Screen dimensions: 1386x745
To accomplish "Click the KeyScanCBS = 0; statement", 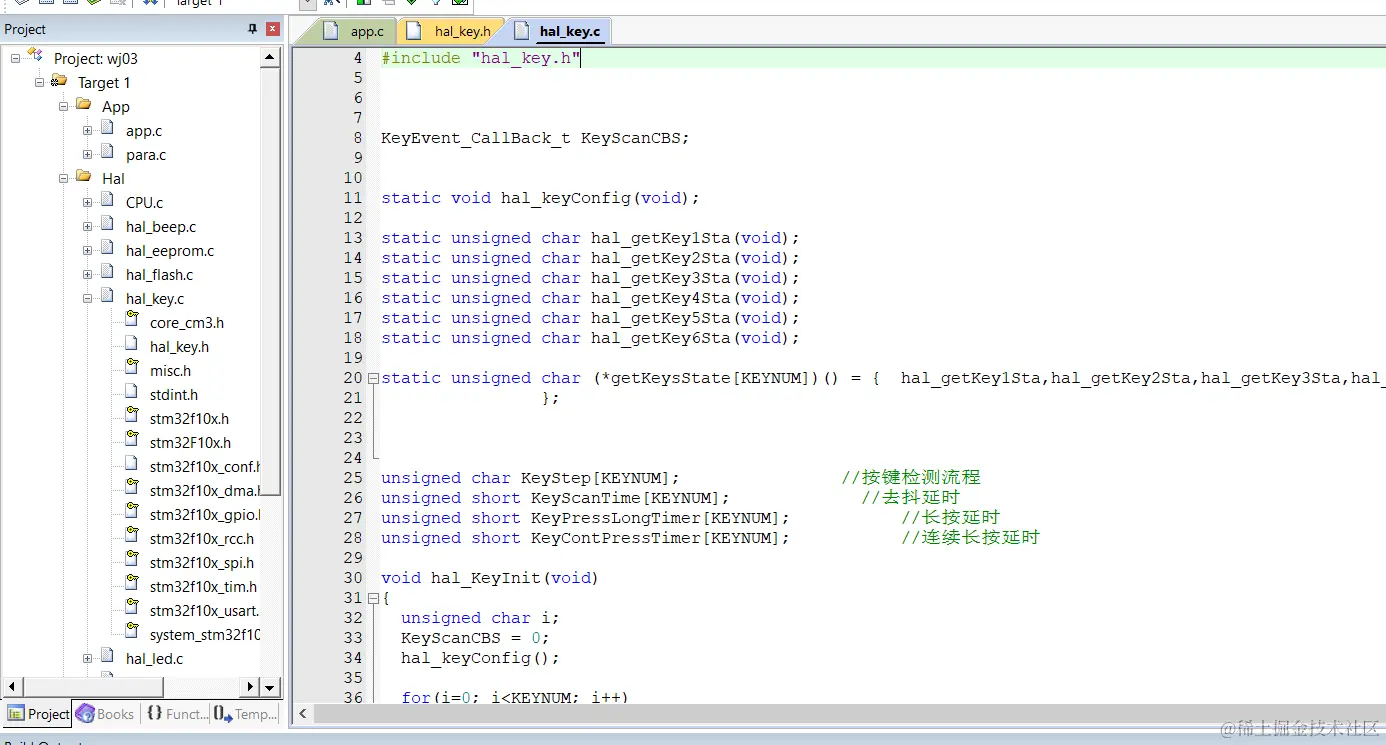I will tap(475, 638).
